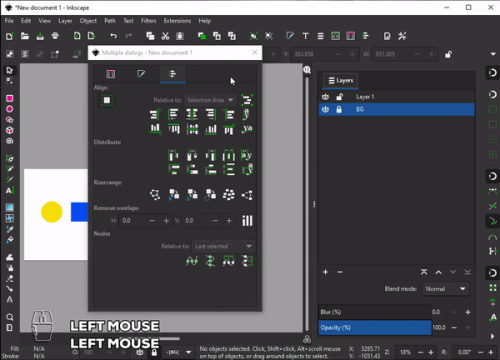Click the New document icon

tap(10, 36)
